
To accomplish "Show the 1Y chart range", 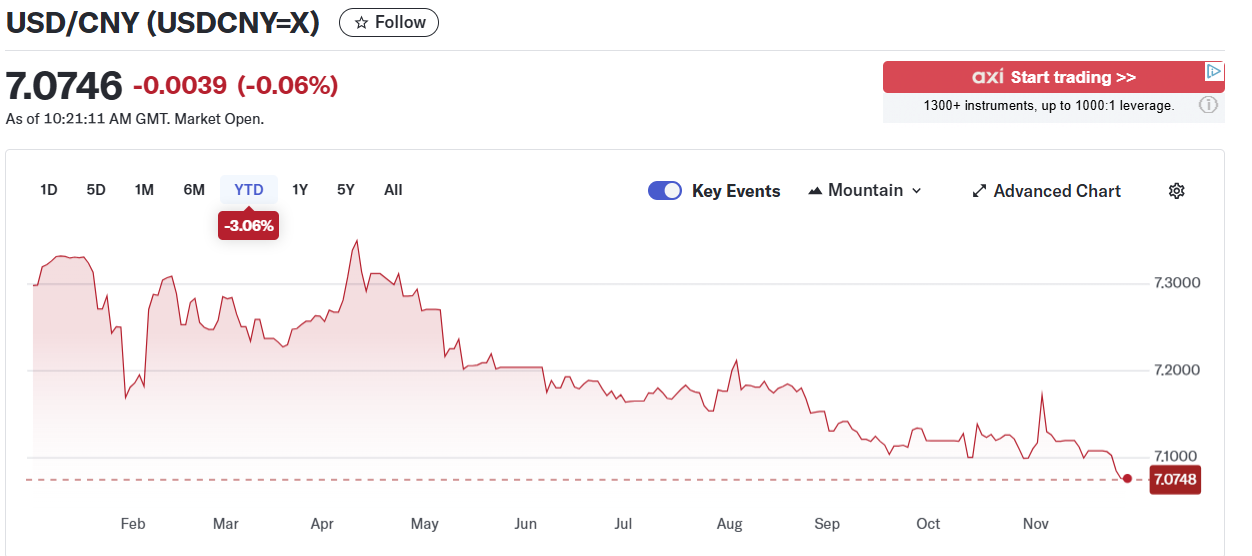I will pos(300,190).
